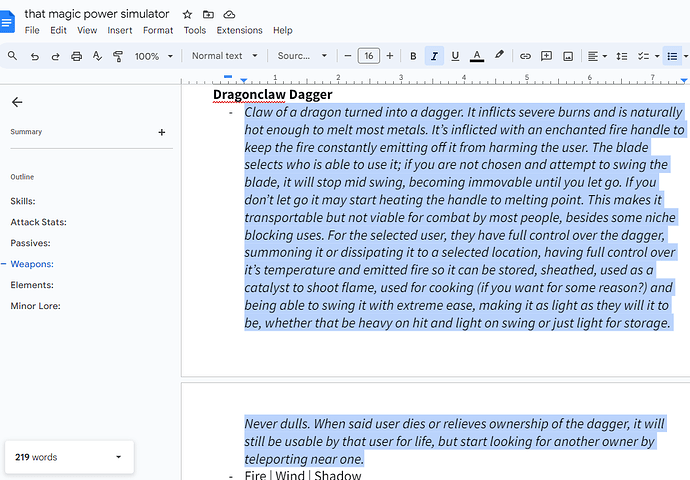Jump to Elements: in outline
690x480 pixels.
32,285
